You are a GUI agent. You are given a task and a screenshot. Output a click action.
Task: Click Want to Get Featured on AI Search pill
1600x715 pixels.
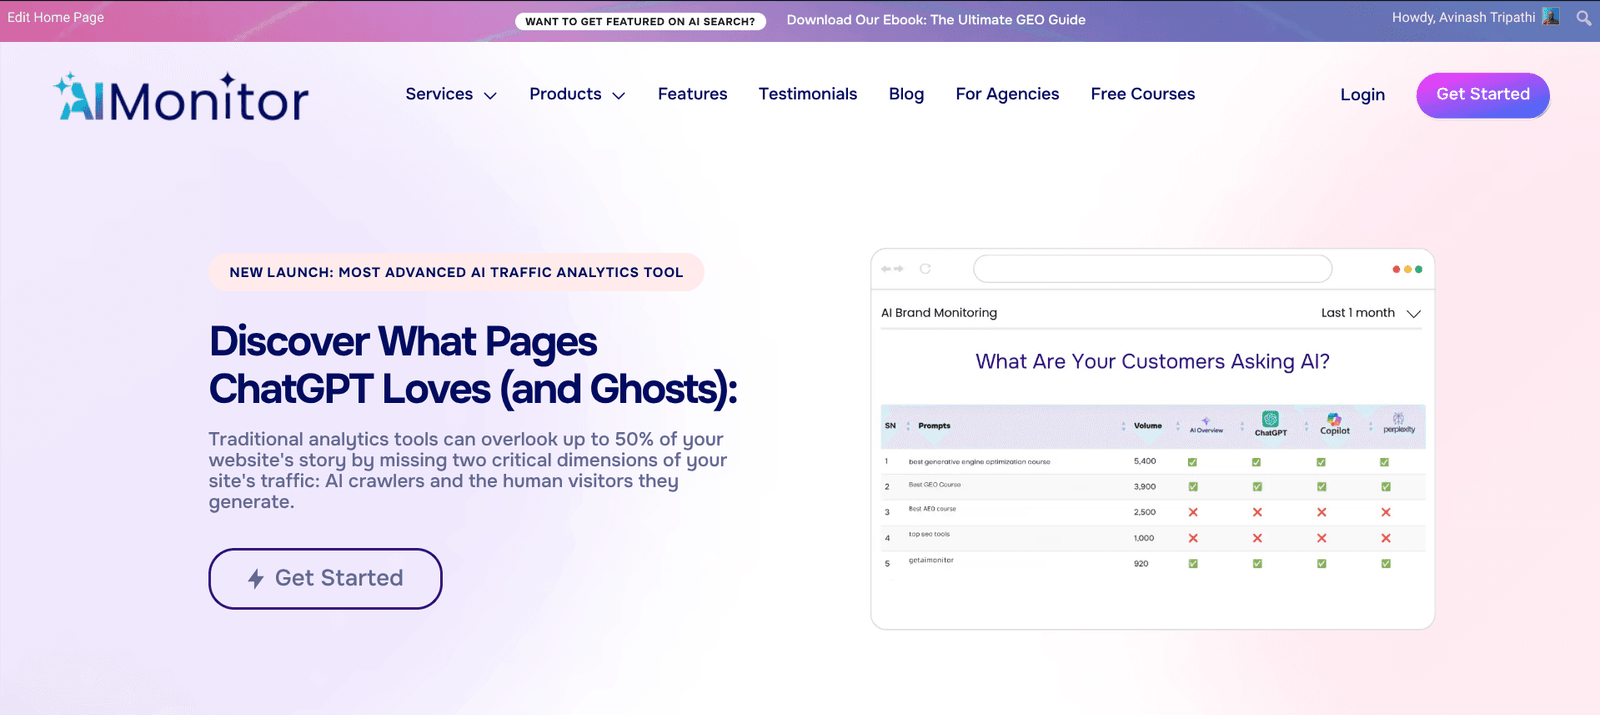pos(640,21)
